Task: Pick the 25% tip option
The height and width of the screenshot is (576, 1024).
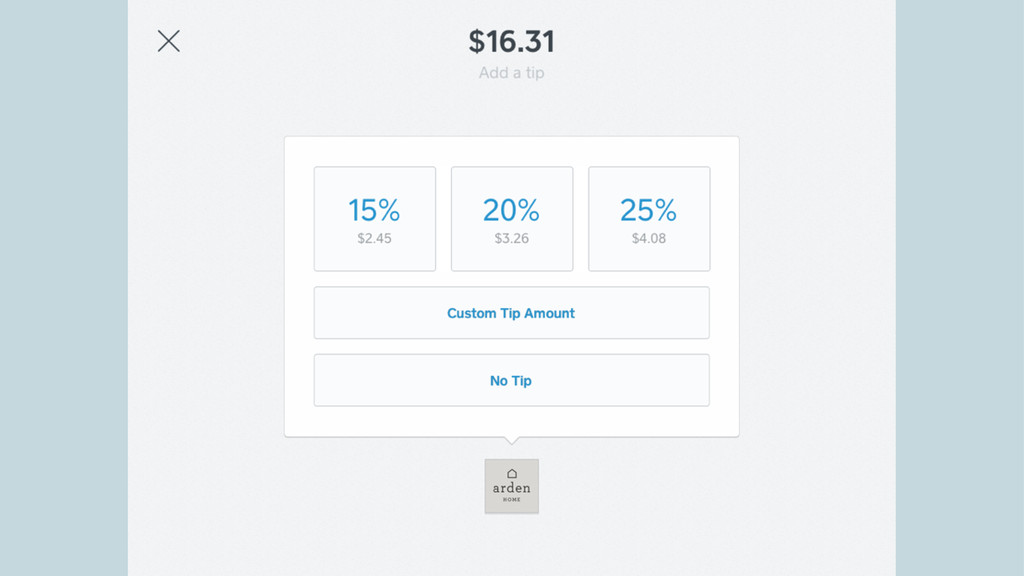Action: coord(649,219)
